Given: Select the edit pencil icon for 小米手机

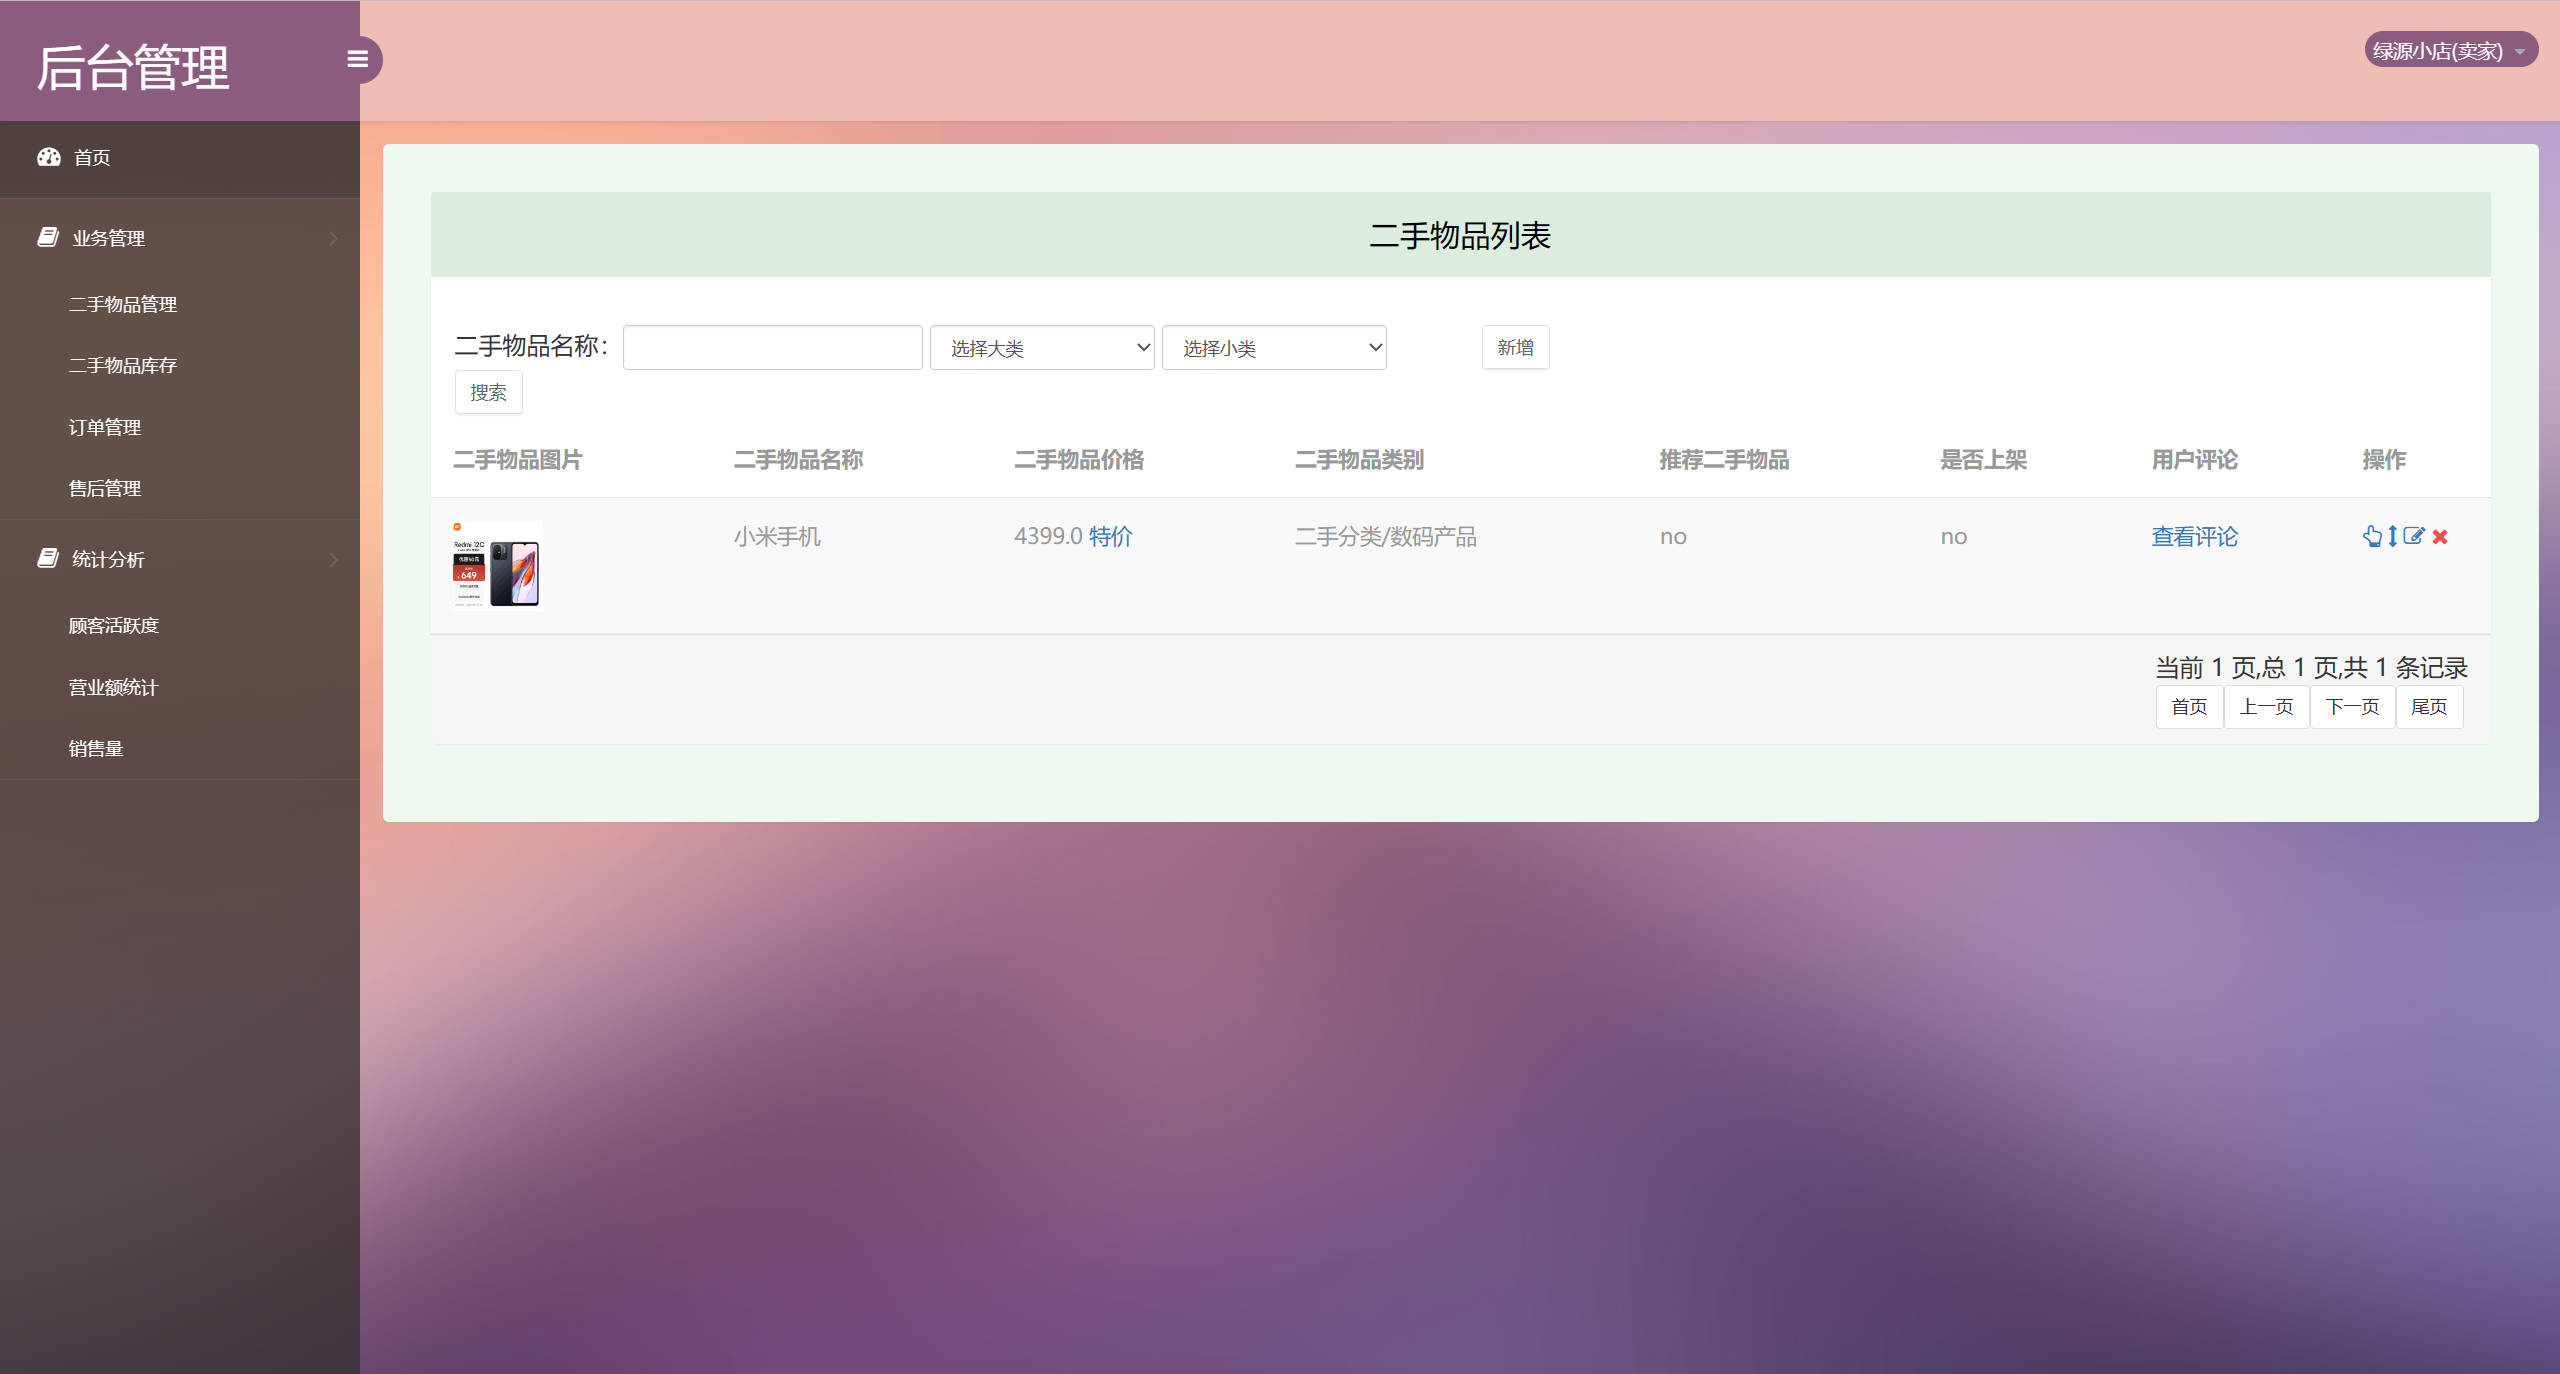Looking at the screenshot, I should coord(2414,536).
